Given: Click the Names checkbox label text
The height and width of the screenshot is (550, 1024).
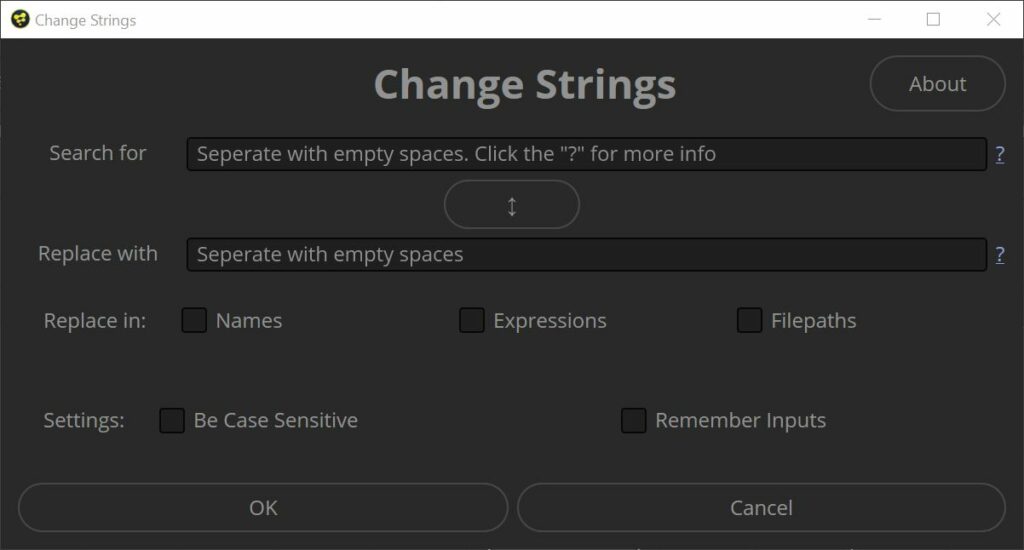Looking at the screenshot, I should click(249, 321).
